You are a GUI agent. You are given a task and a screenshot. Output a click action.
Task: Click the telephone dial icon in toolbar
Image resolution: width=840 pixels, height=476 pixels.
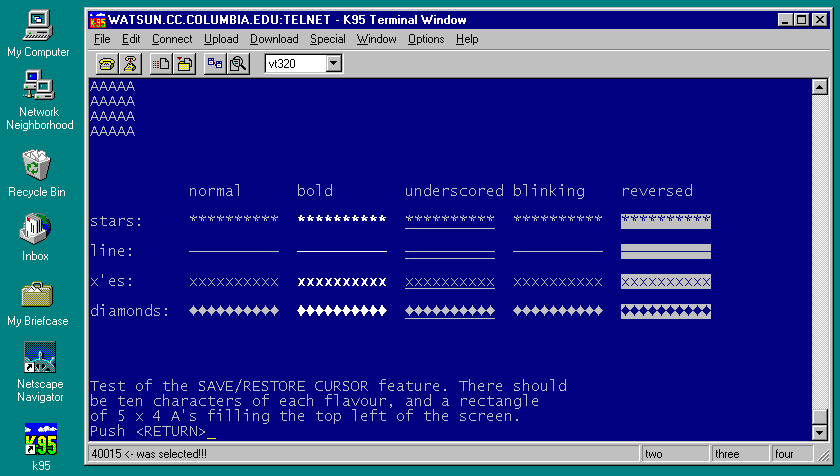(106, 64)
